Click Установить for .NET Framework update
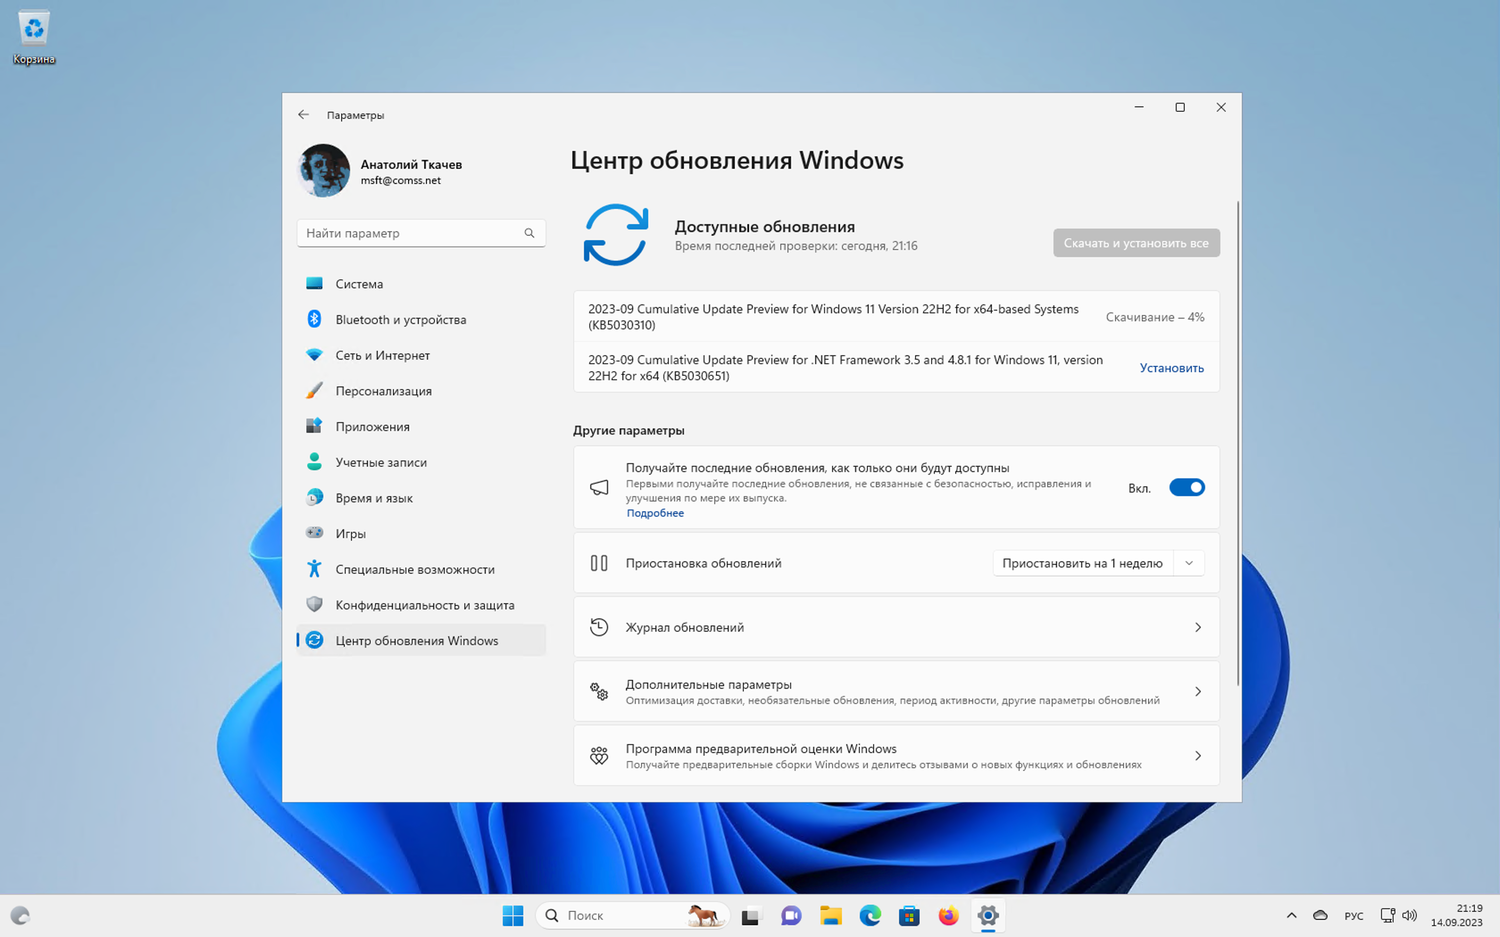1500x937 pixels. pos(1171,368)
